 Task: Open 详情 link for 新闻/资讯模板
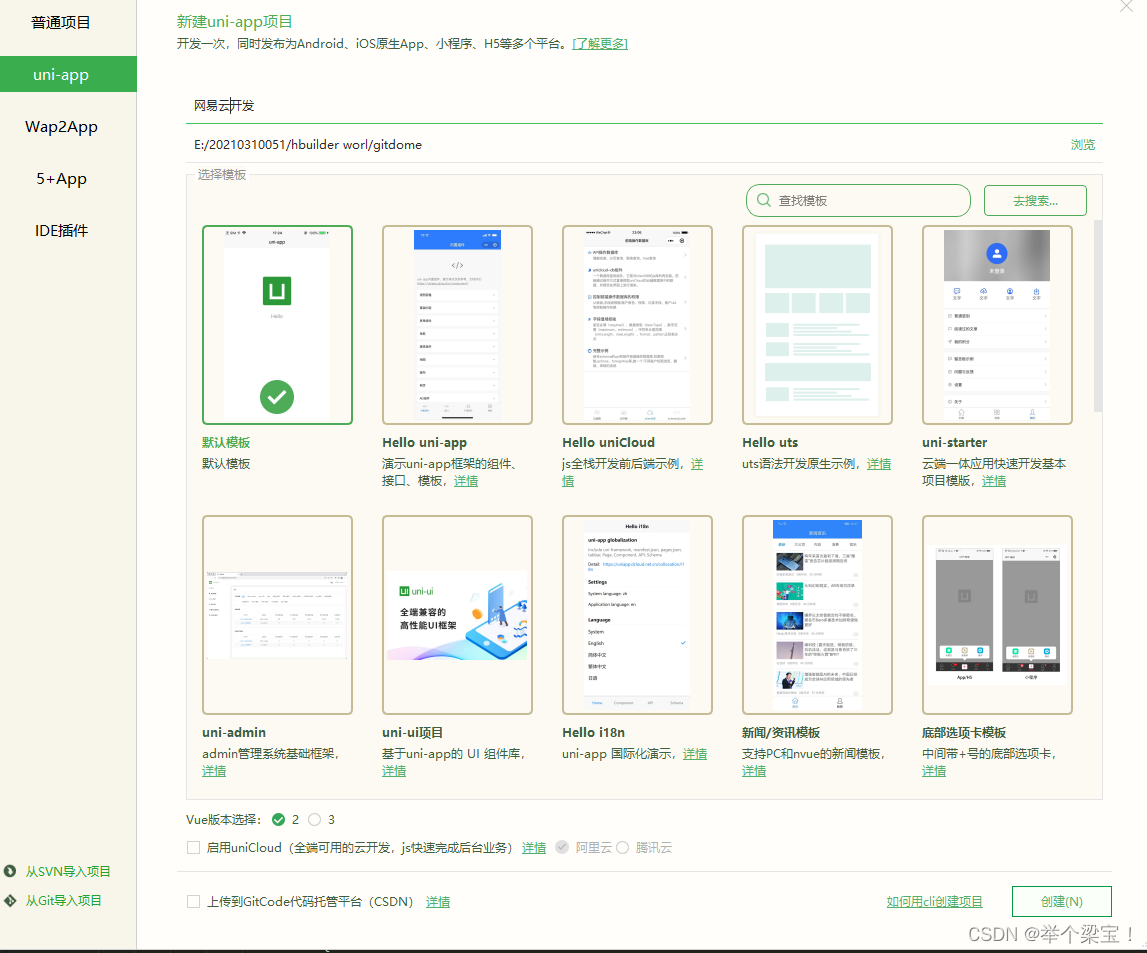pos(754,771)
